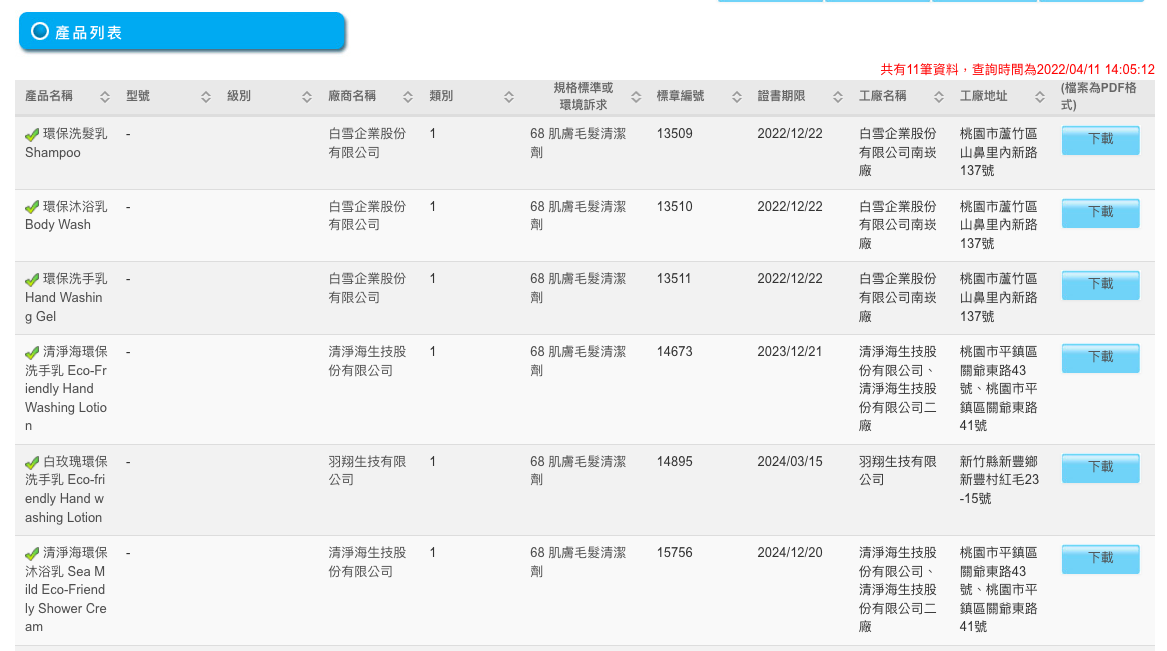Screen dimensions: 1167x651
Task: Click the 廠商名稱 column header text
Action: tap(352, 96)
